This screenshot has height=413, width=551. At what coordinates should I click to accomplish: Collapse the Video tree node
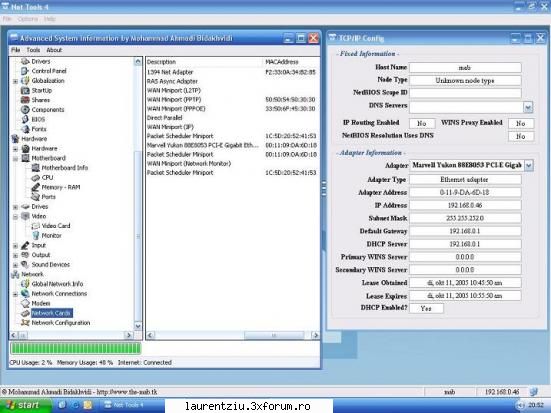pos(15,217)
